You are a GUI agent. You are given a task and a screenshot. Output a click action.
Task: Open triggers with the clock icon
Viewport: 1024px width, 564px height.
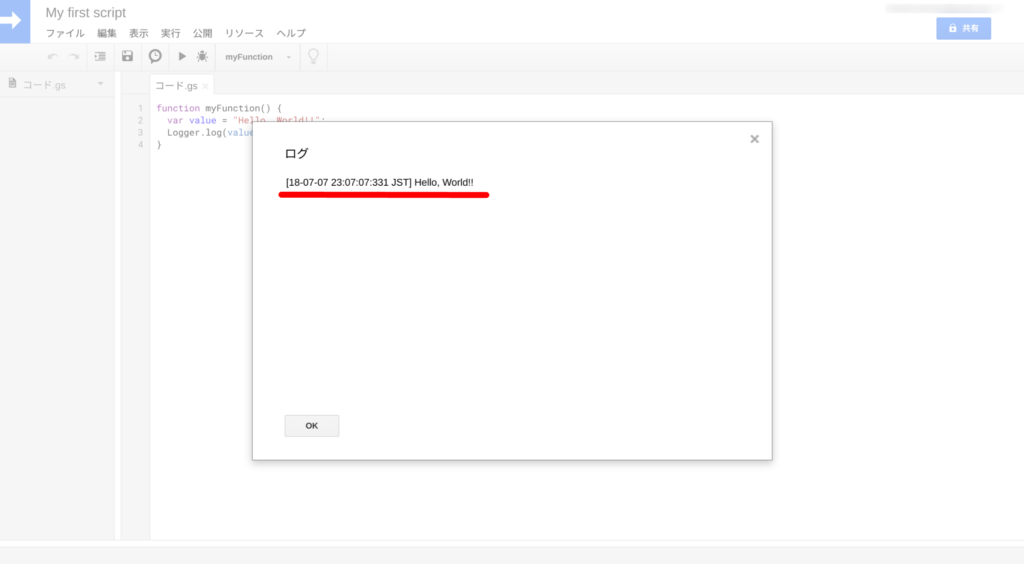pos(155,57)
